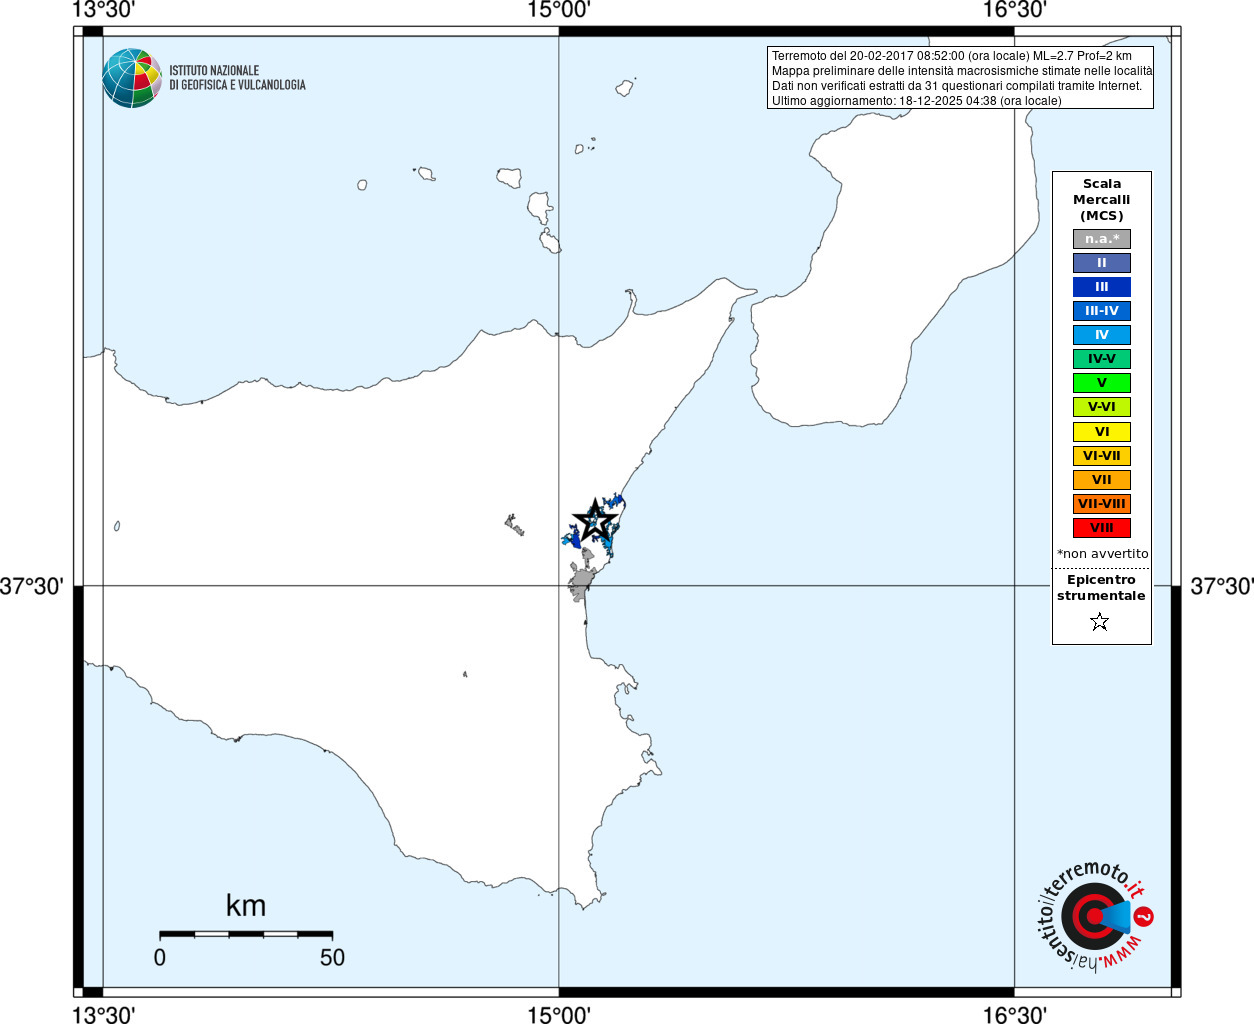Click the bright green V legend swatch
This screenshot has width=1254, height=1024.
1101,383
